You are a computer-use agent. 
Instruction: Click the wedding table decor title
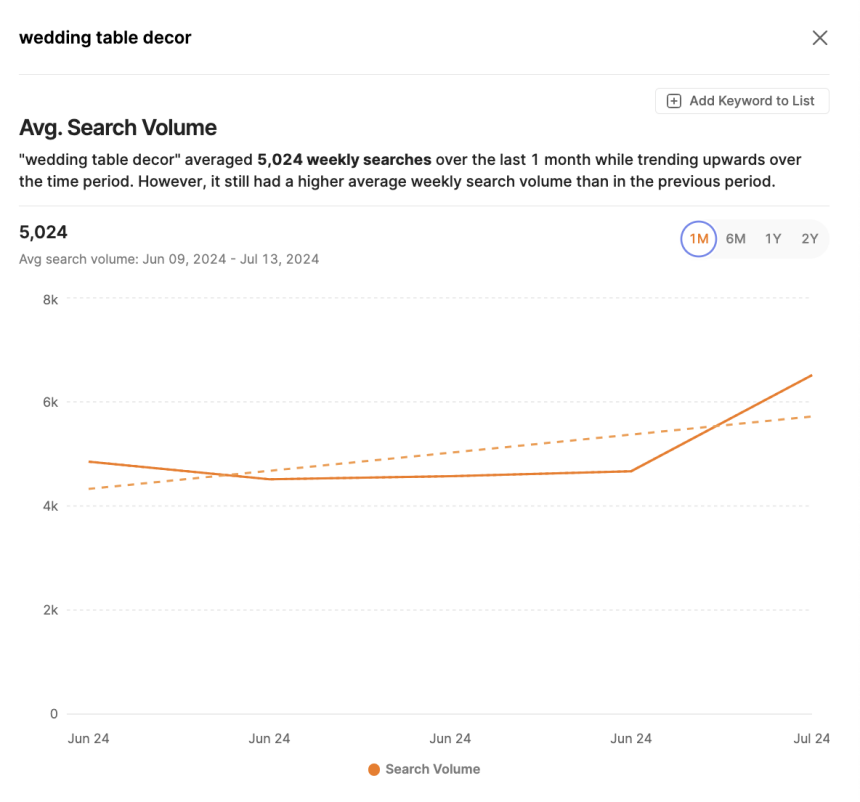105,38
